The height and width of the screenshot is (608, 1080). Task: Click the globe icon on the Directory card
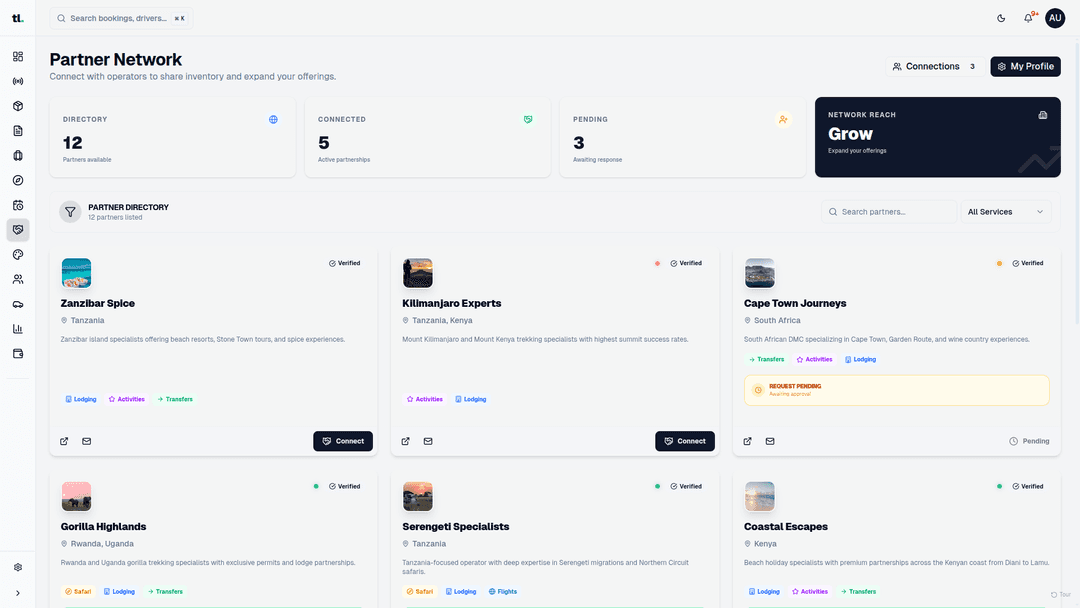[x=273, y=119]
